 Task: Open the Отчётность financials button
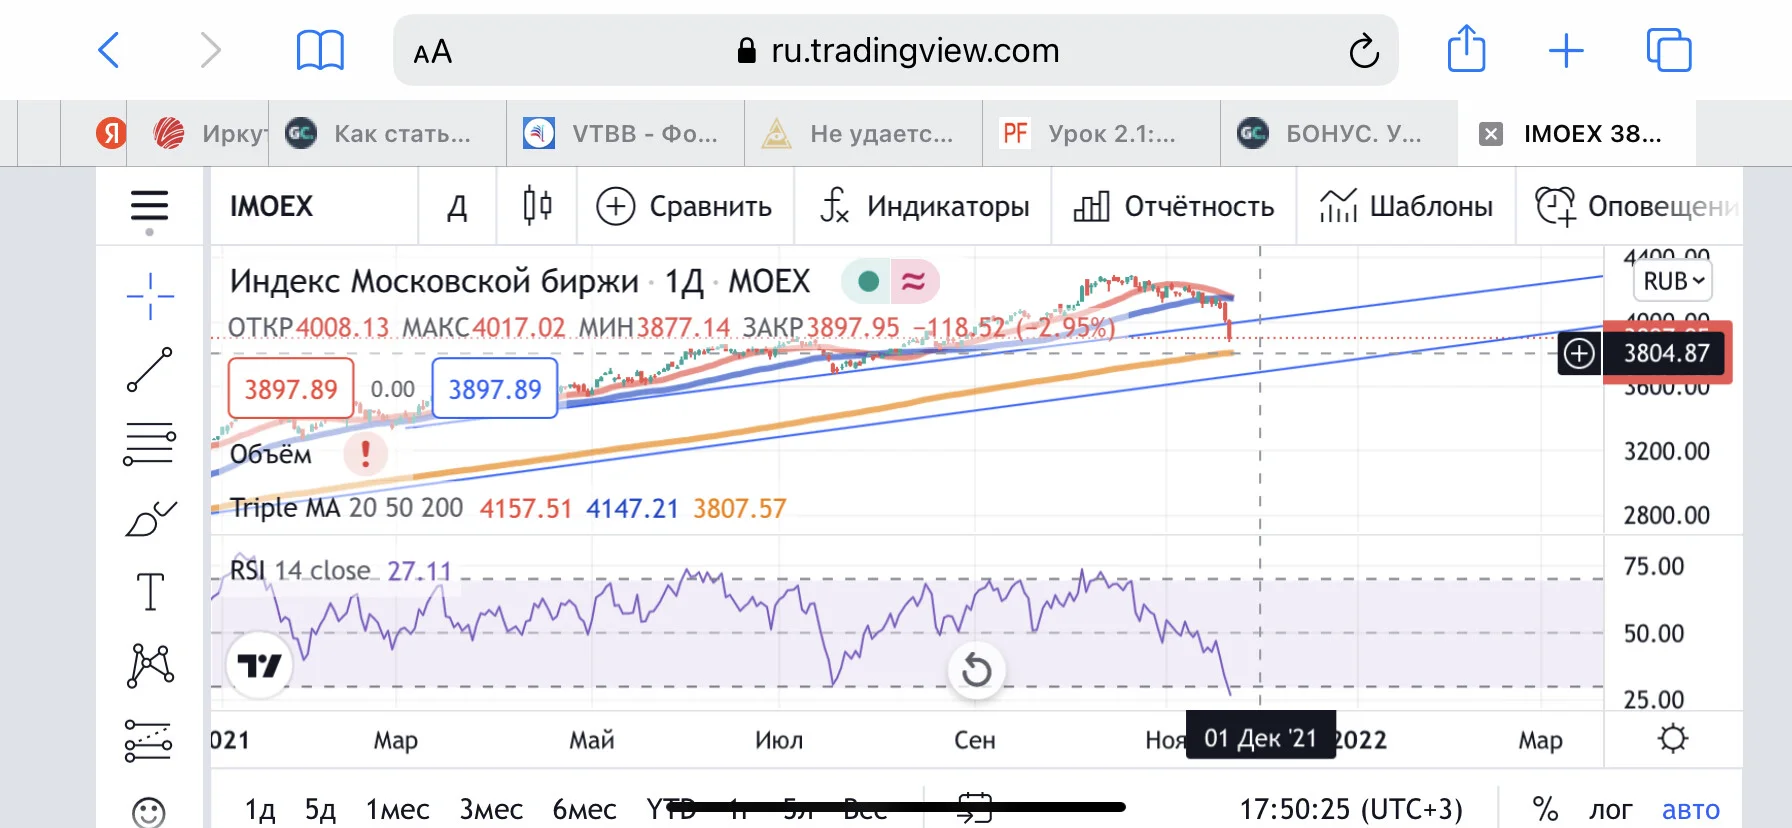click(x=1173, y=206)
